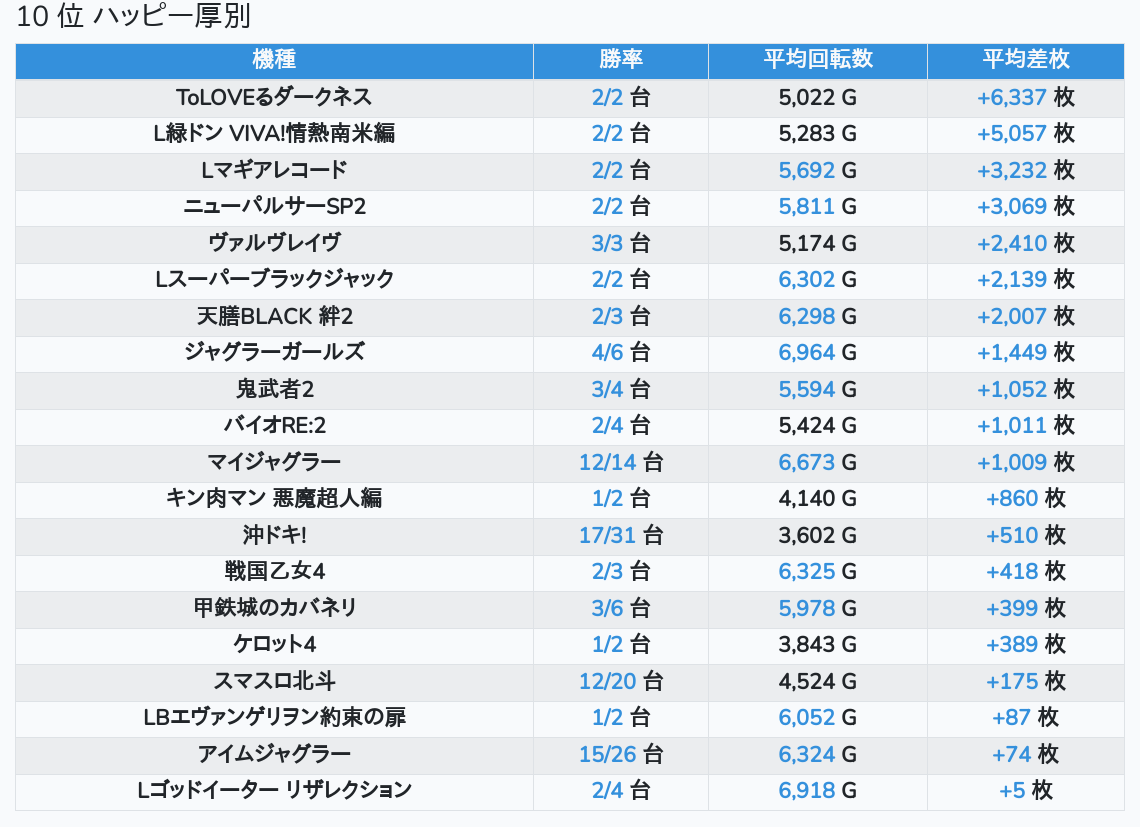
Task: Click the +5,057 枚 average difference value
Action: pyautogui.click(x=1026, y=133)
